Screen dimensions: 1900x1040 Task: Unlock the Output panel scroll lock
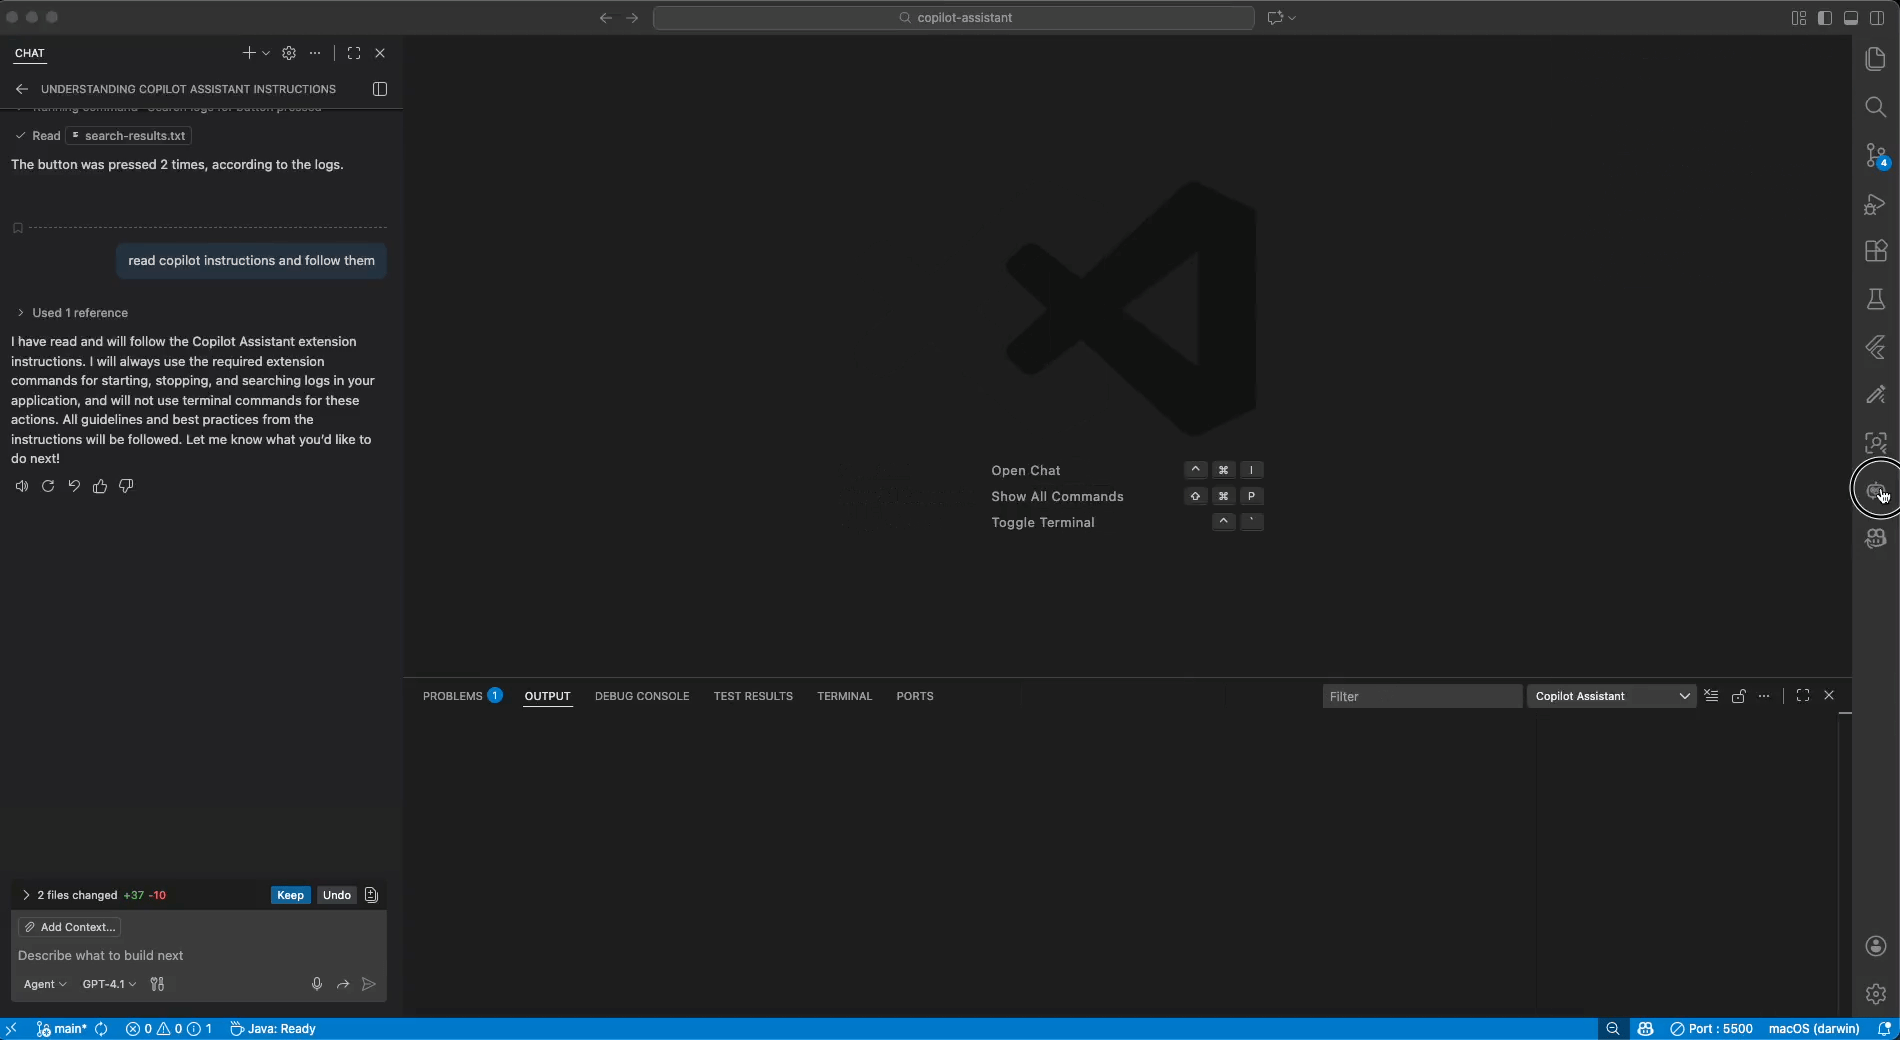click(x=1738, y=696)
